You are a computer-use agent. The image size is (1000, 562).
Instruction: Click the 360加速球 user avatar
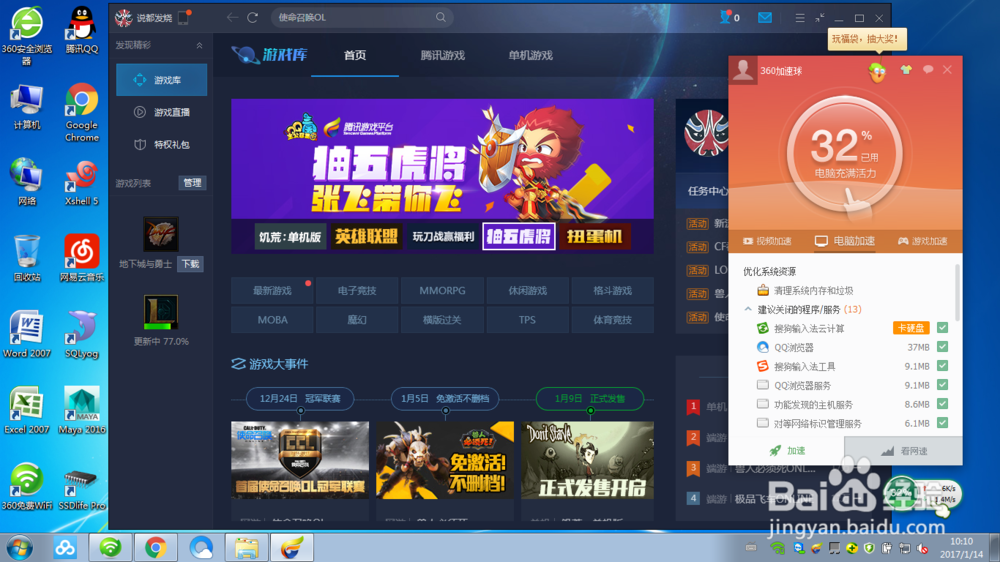point(743,70)
